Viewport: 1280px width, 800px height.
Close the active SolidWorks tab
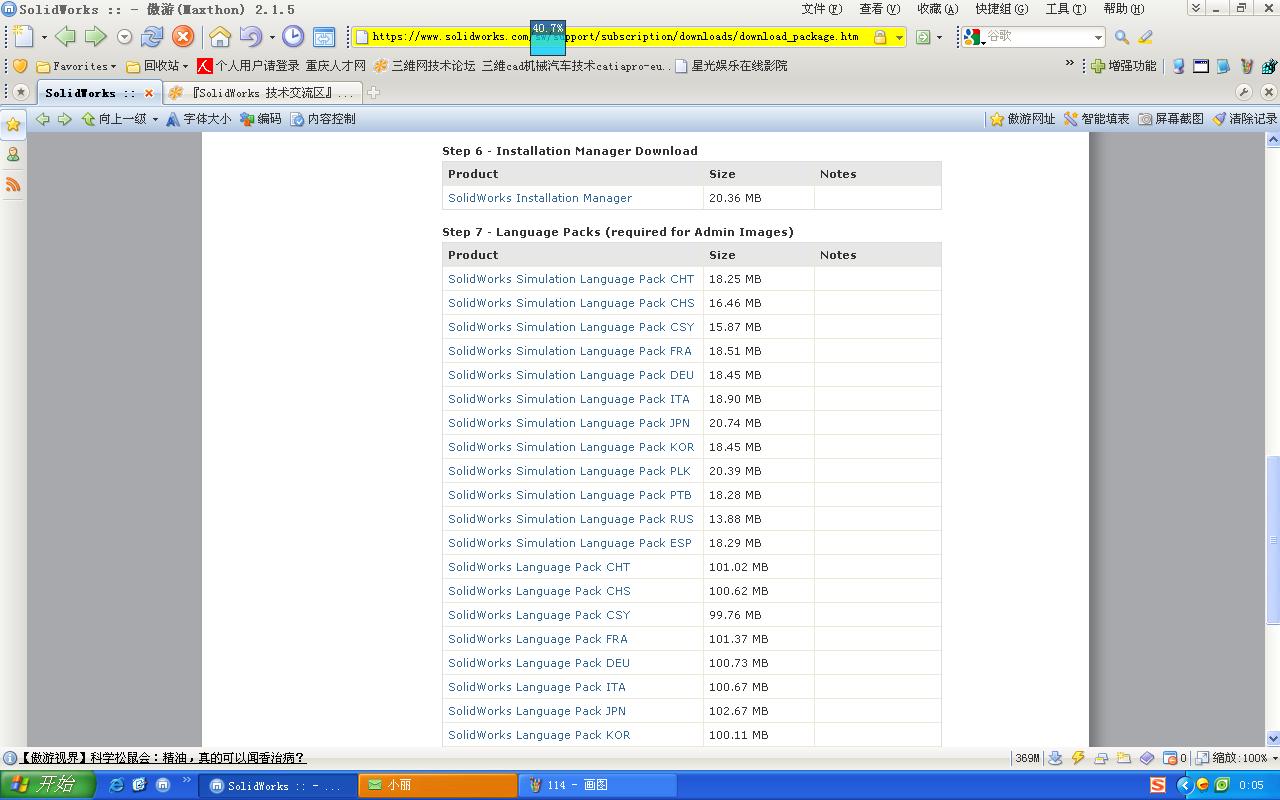pos(149,93)
